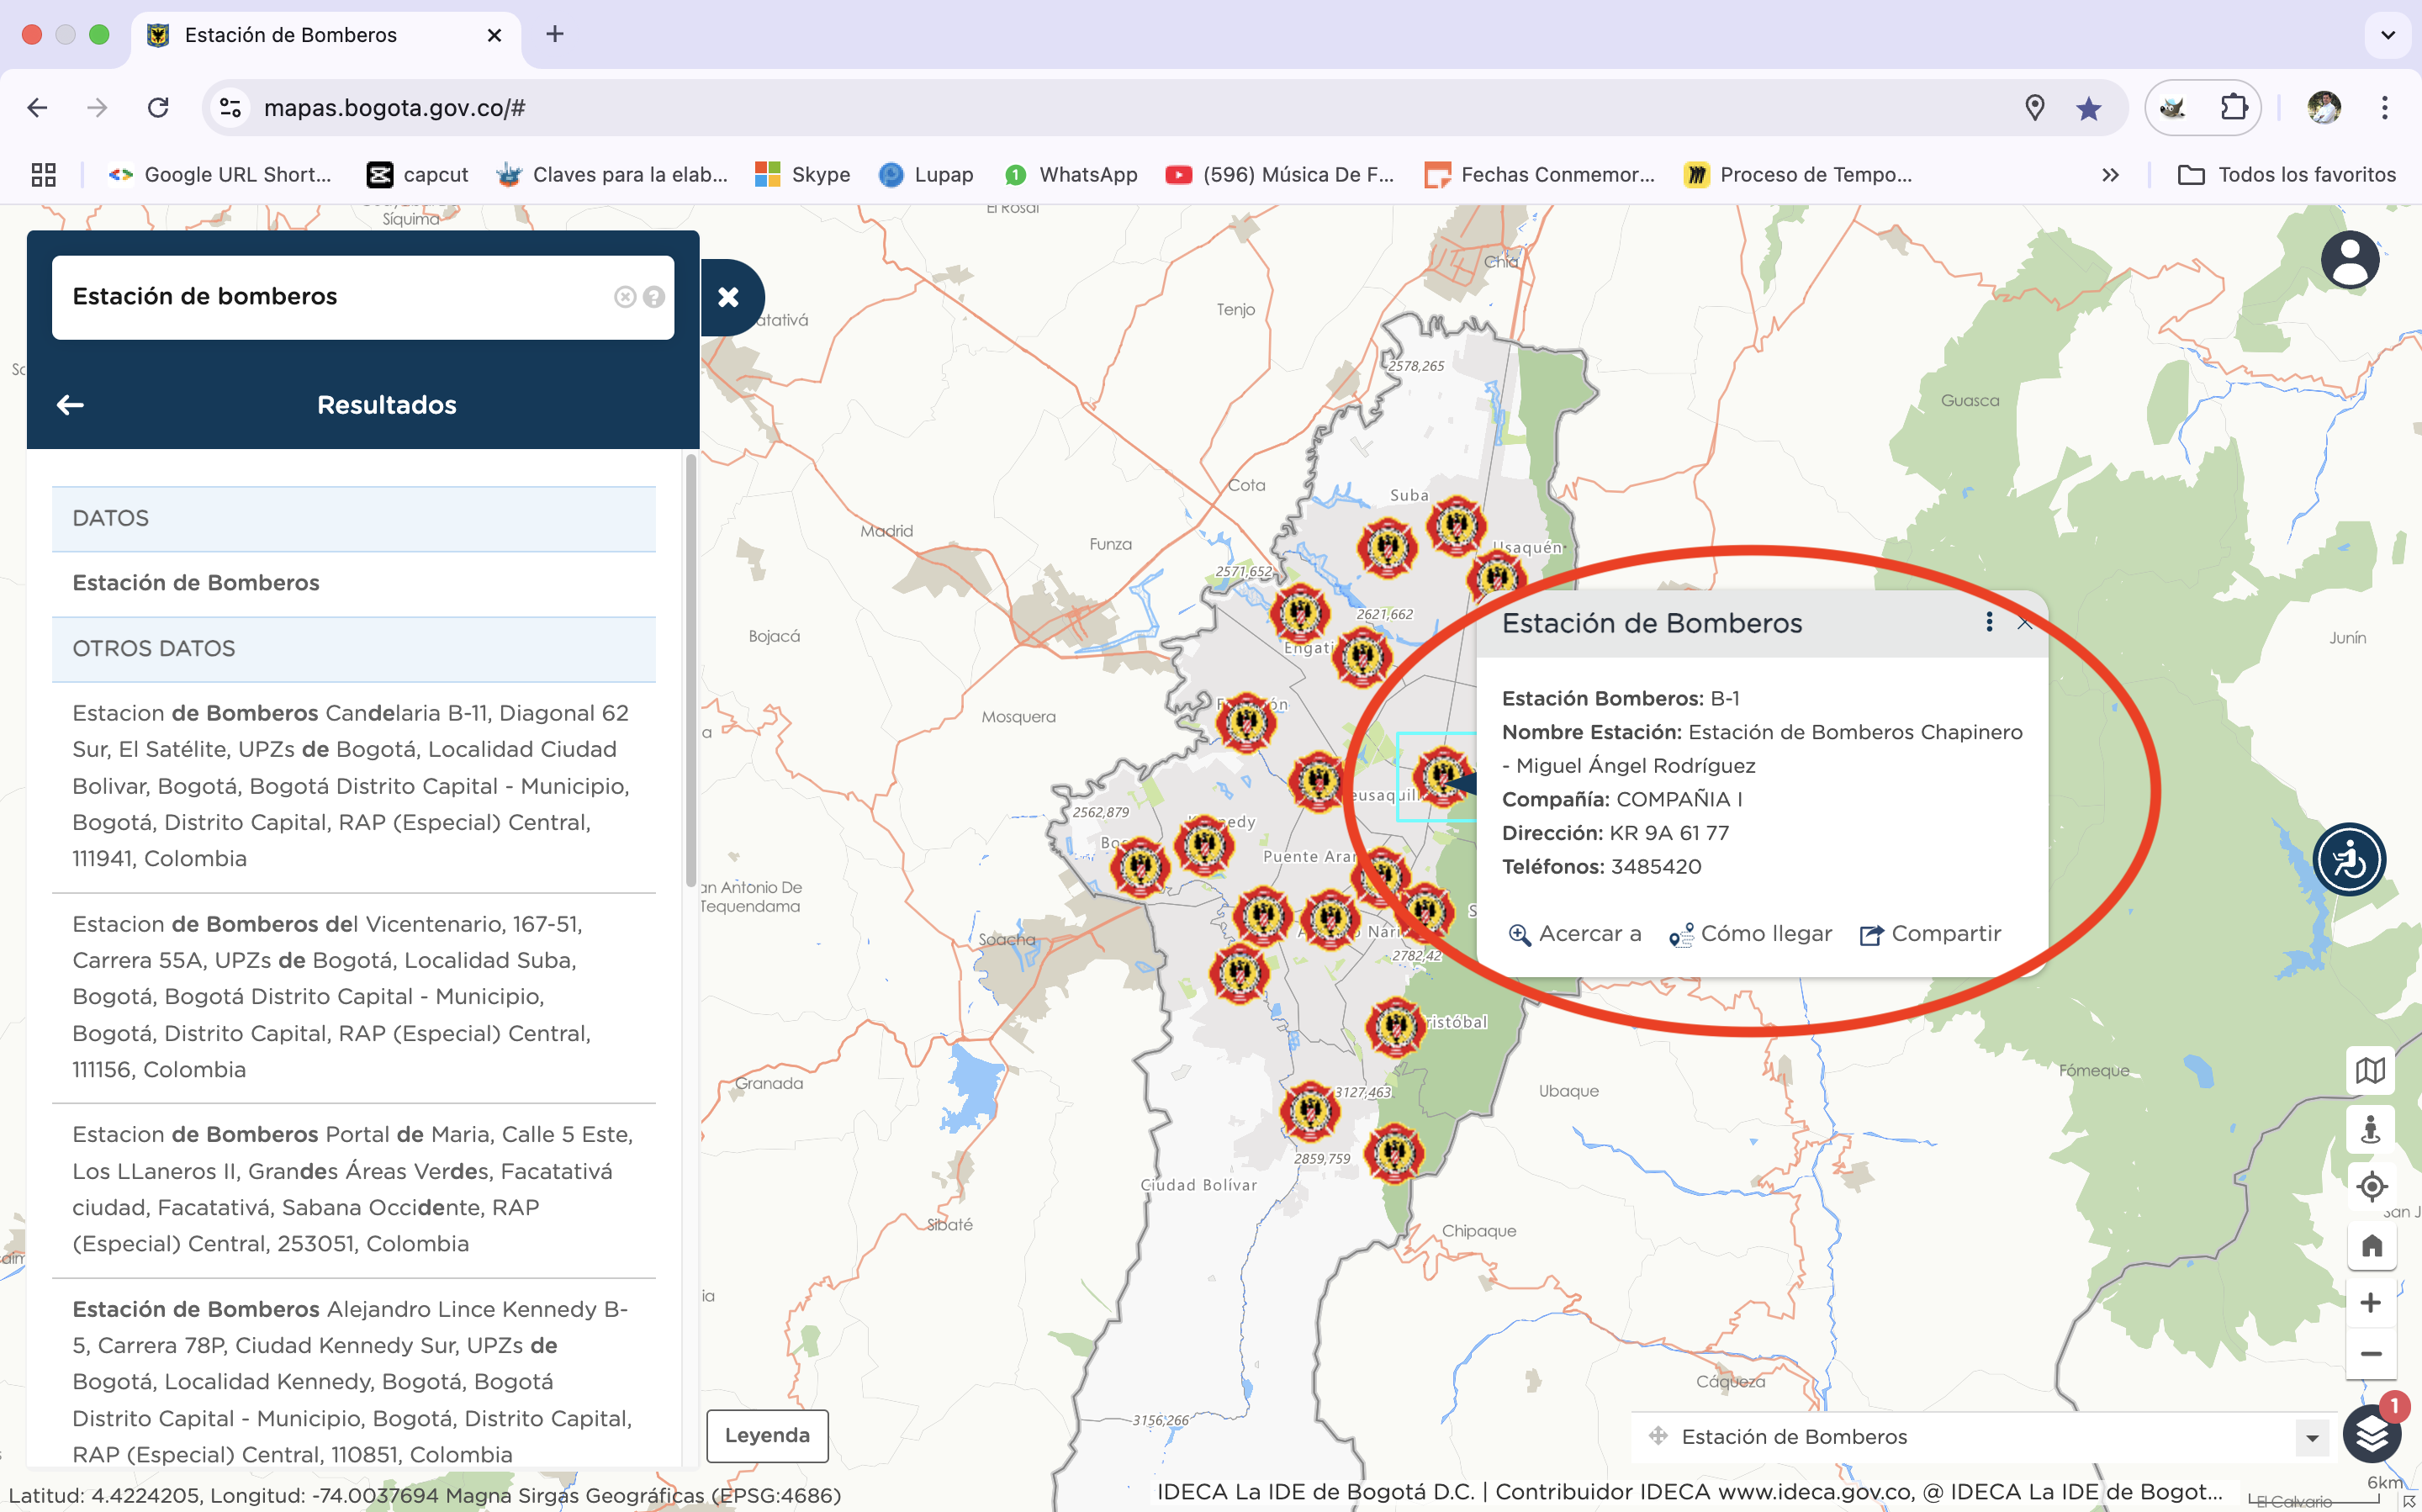Viewport: 2422px width, 1512px height.
Task: Open the Vicentenario station result
Action: (x=354, y=997)
